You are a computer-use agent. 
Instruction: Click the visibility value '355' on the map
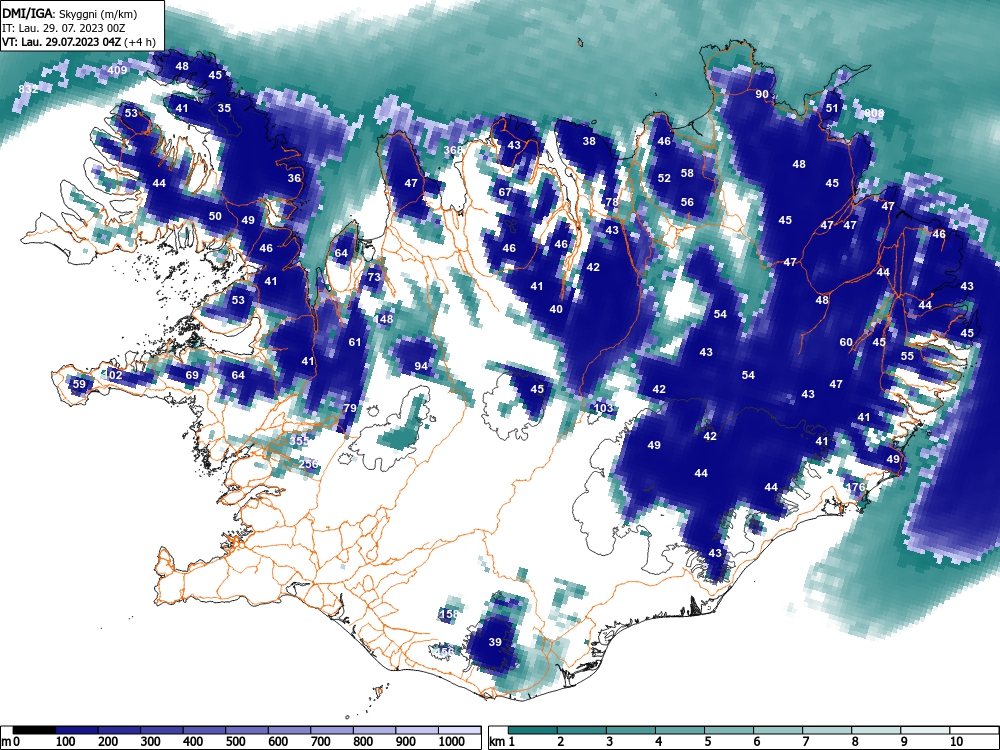coord(299,441)
